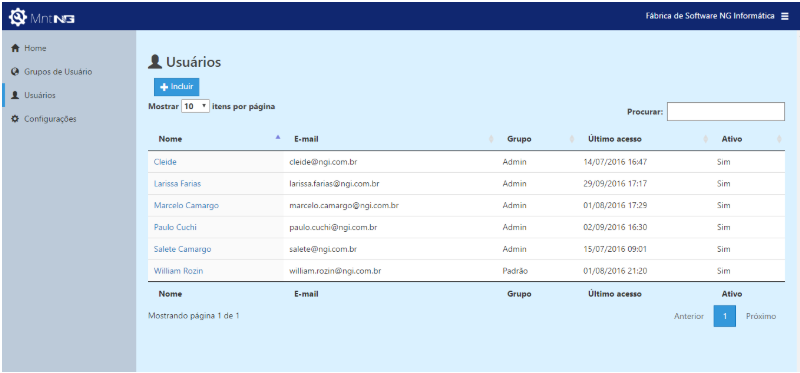Click Admin group in Cleide's row

click(514, 162)
